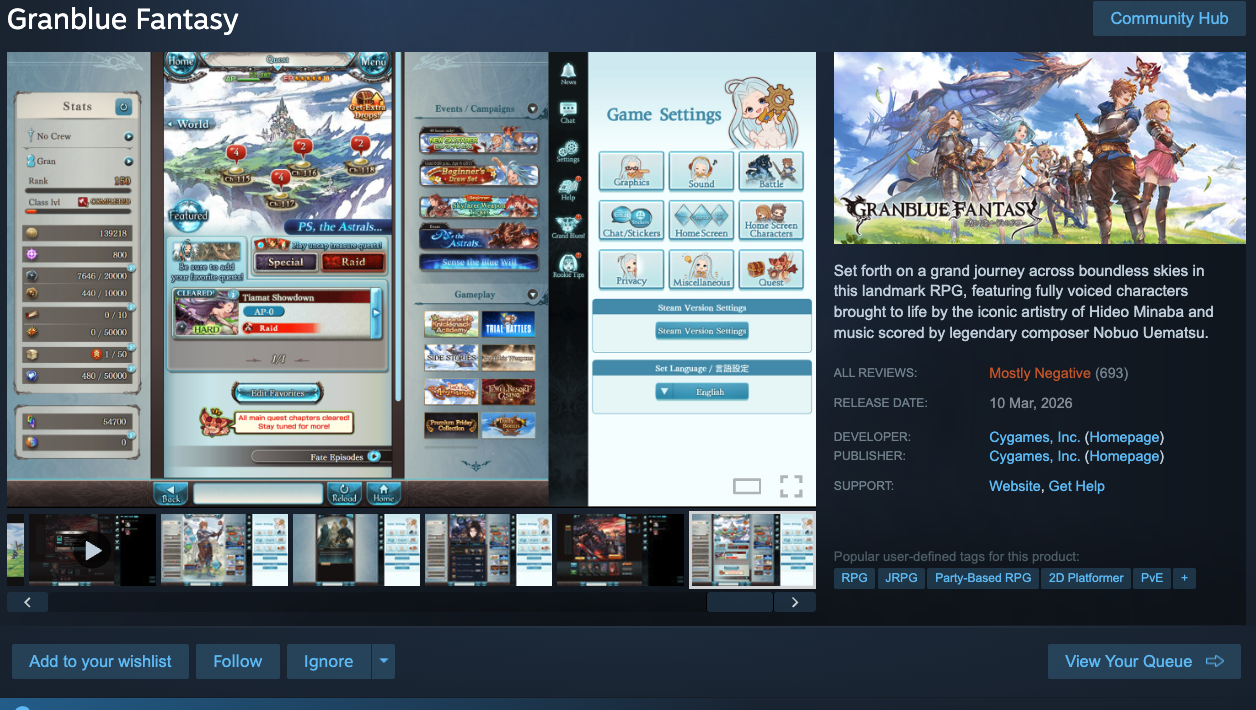Select the JRPG tag
This screenshot has width=1256, height=710.
coord(902,578)
